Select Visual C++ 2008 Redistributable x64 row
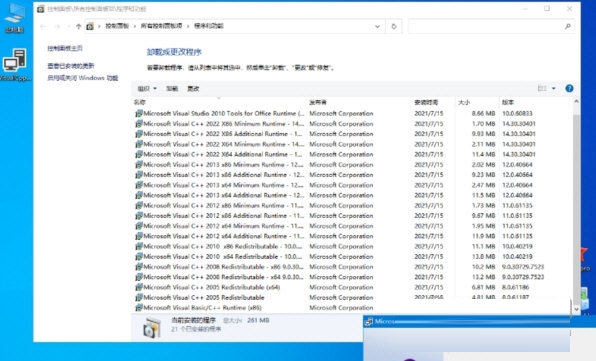Viewport: 596px width, 361px height. coord(352,277)
